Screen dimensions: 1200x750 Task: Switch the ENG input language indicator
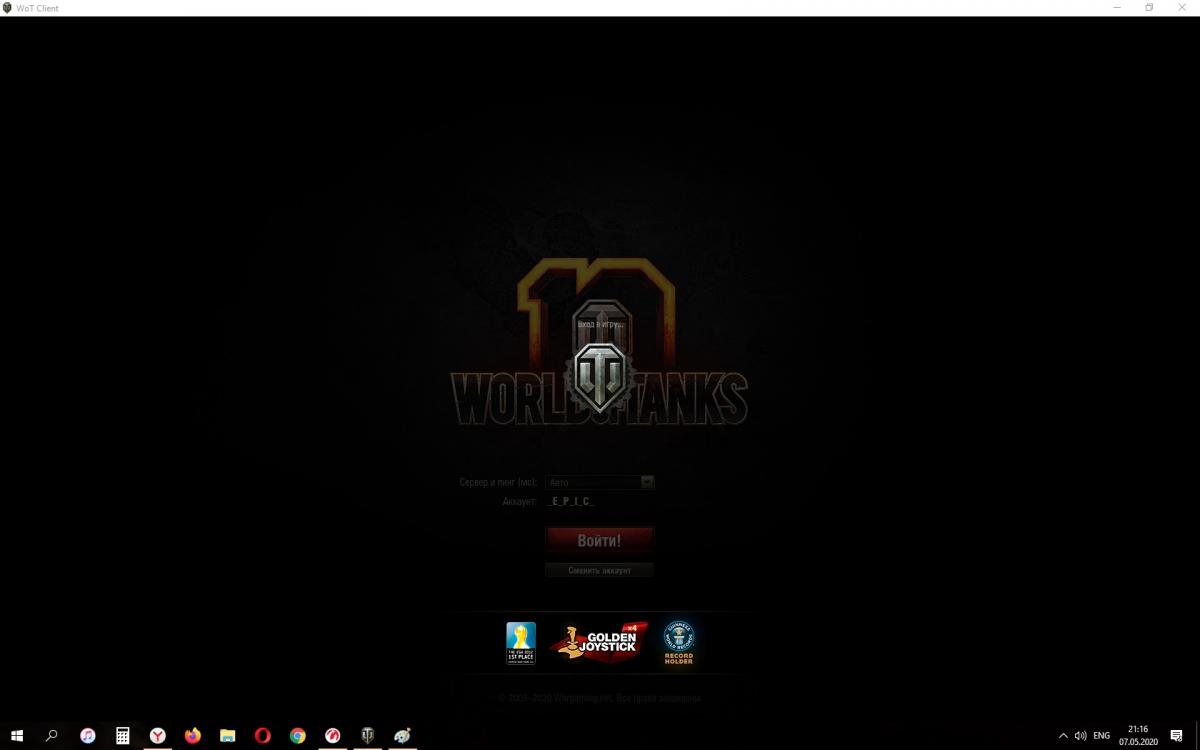[1101, 736]
